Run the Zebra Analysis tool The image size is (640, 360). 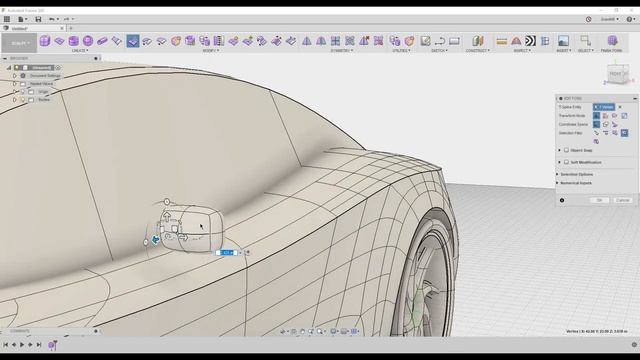pyautogui.click(x=530, y=41)
